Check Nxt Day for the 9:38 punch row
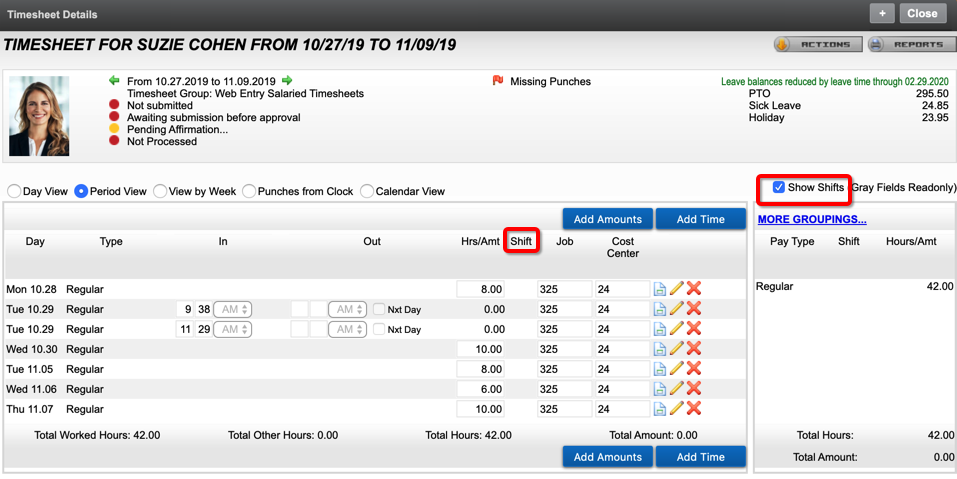 tap(379, 310)
